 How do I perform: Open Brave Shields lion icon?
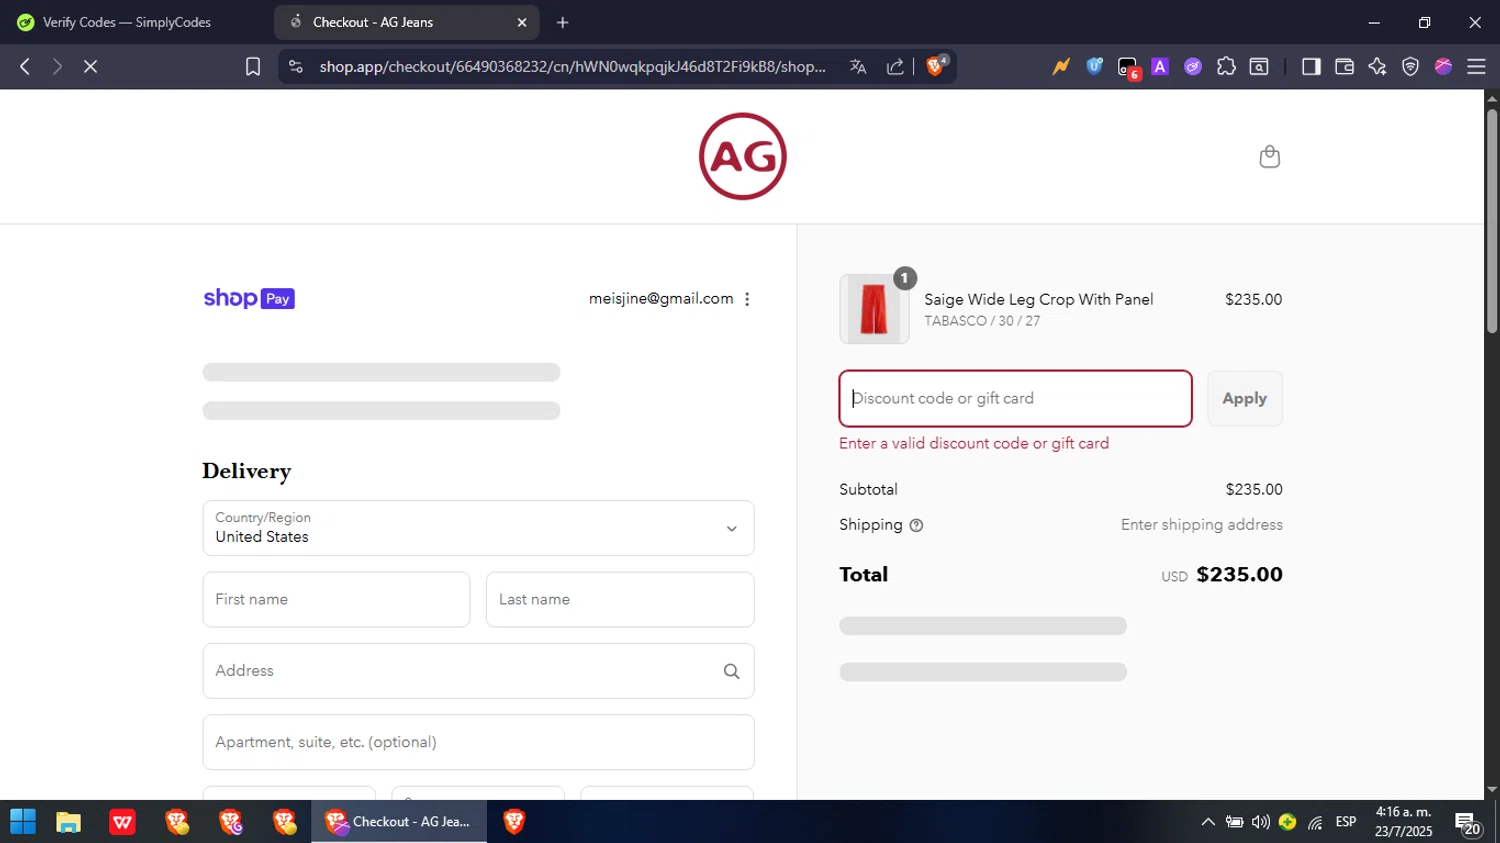936,66
